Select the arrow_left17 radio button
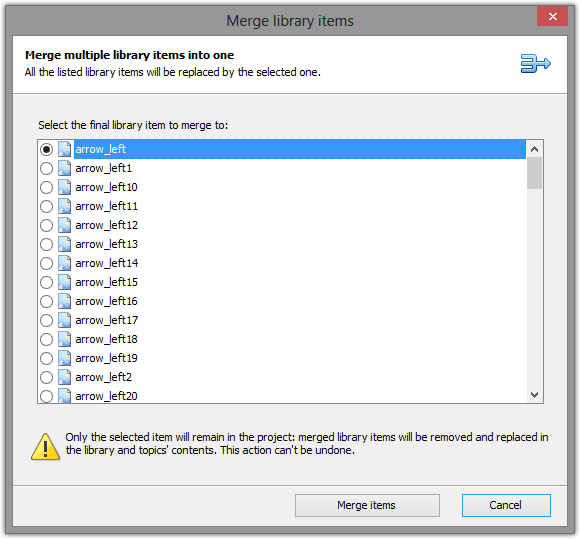 [x=46, y=321]
